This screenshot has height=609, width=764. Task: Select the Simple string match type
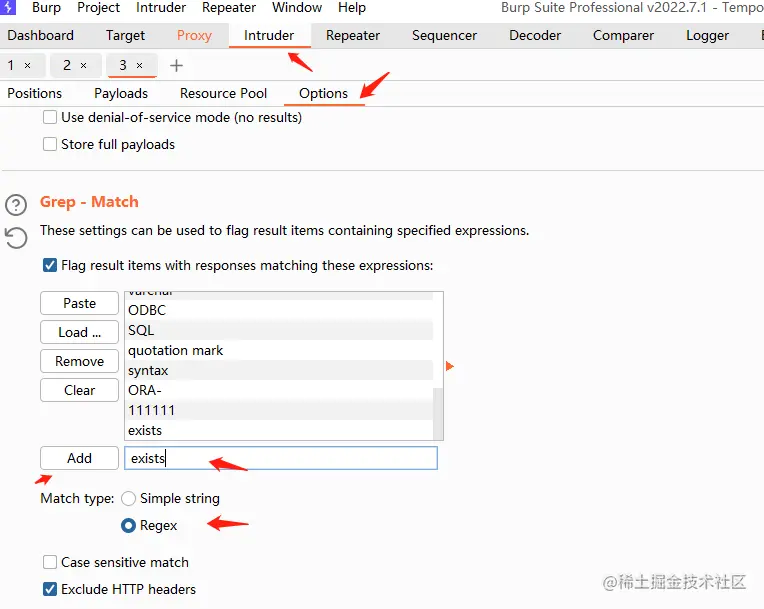[x=129, y=498]
